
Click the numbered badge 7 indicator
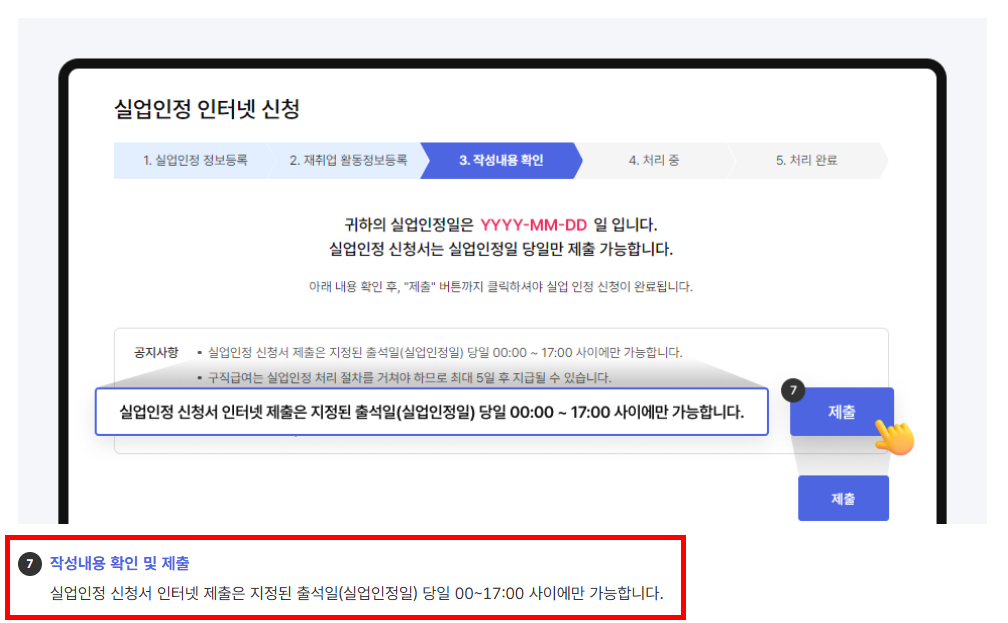(792, 391)
